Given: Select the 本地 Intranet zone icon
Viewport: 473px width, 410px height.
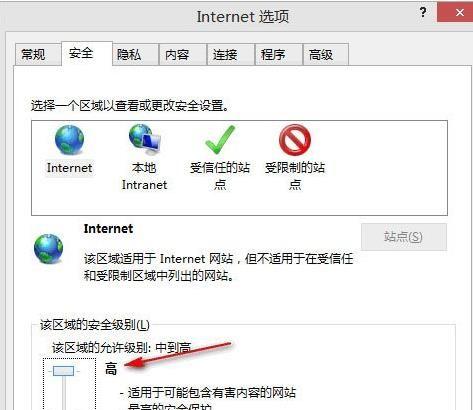Looking at the screenshot, I should point(145,139).
